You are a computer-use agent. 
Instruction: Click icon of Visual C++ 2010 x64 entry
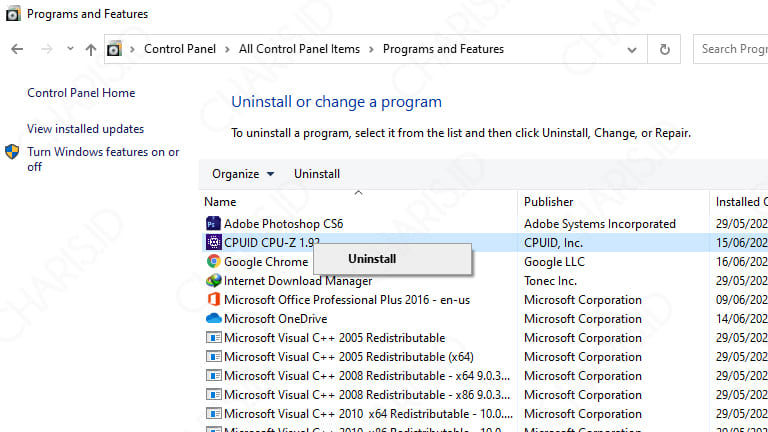coord(213,414)
